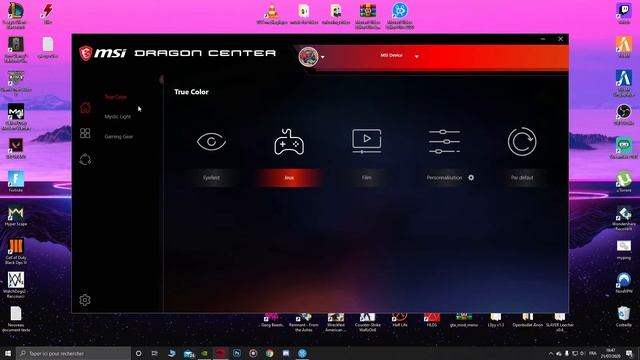
Task: Activate the red Jeux mode button
Action: click(x=289, y=178)
